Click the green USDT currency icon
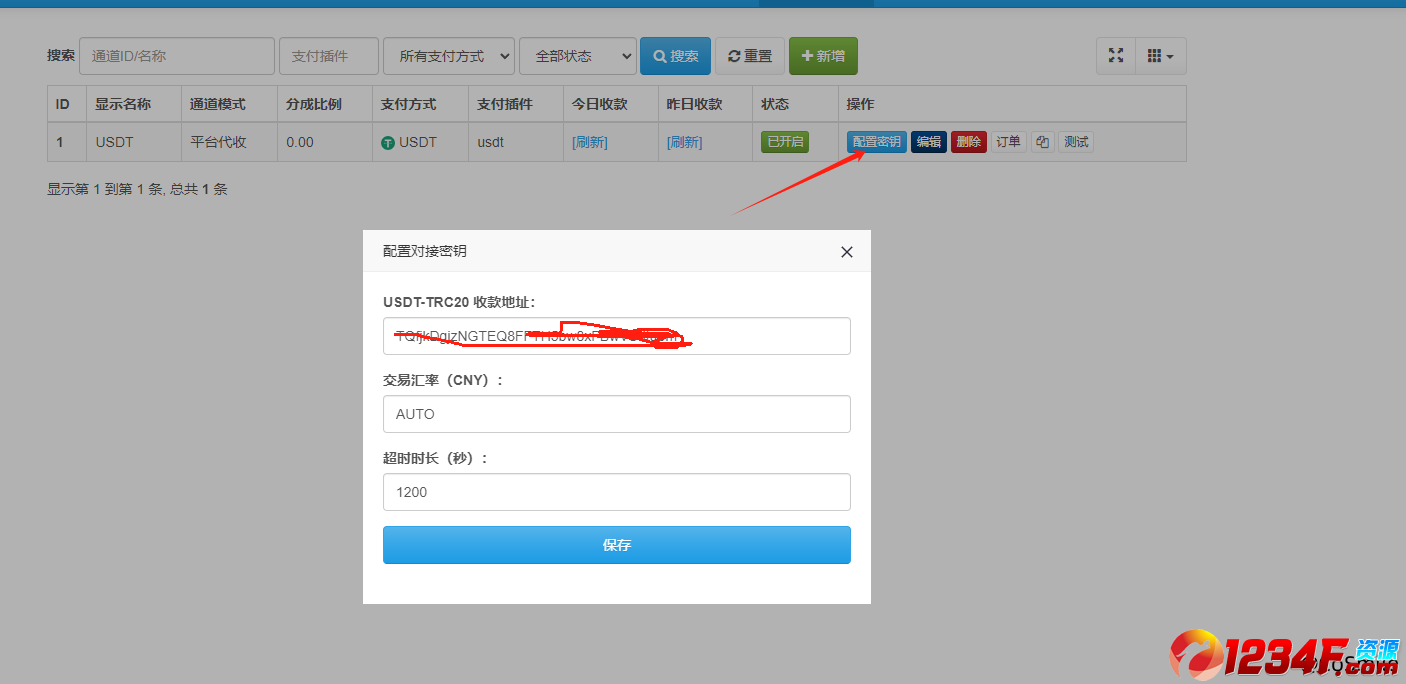1406x684 pixels. coord(388,143)
